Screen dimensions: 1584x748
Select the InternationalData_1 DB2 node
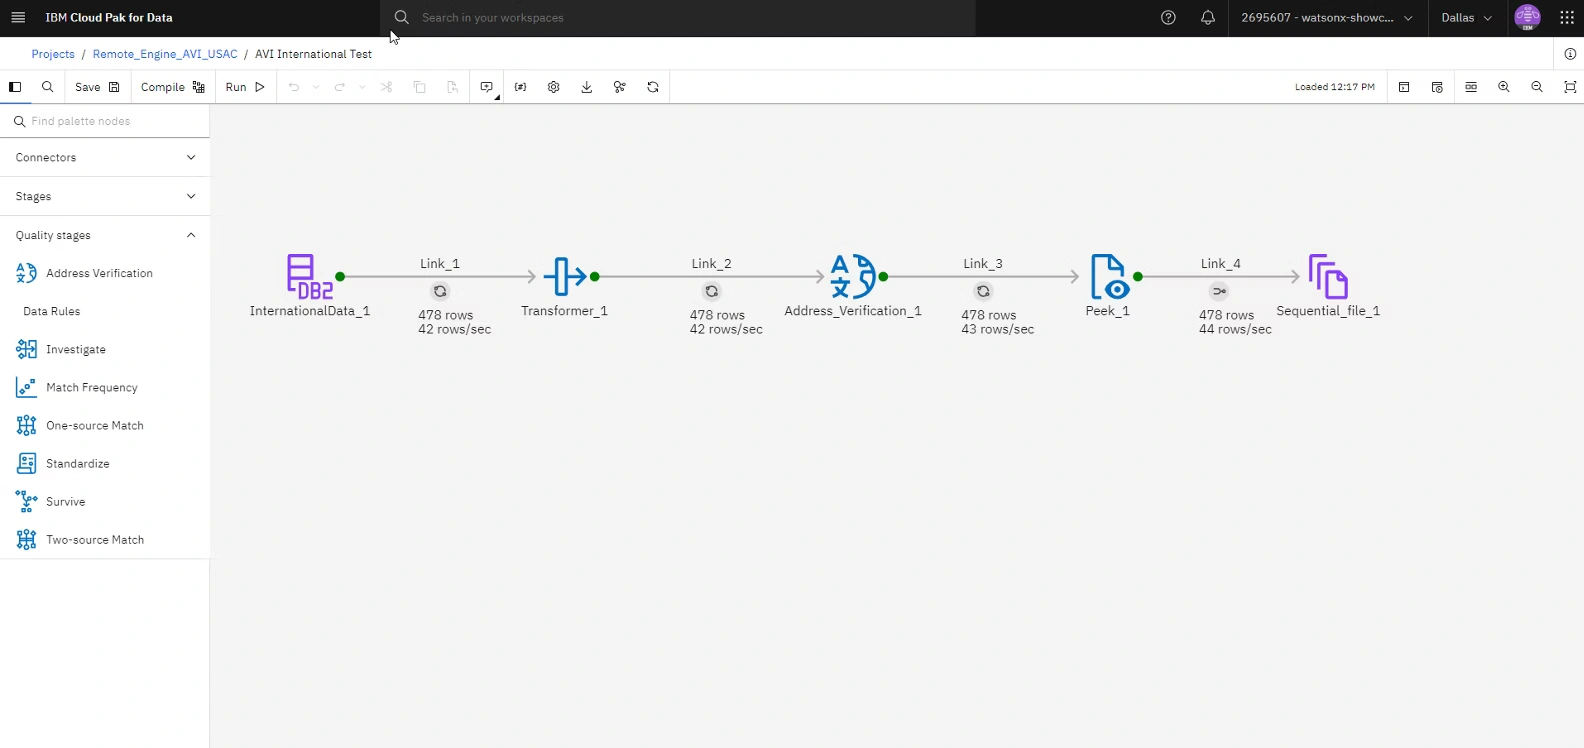pyautogui.click(x=309, y=277)
